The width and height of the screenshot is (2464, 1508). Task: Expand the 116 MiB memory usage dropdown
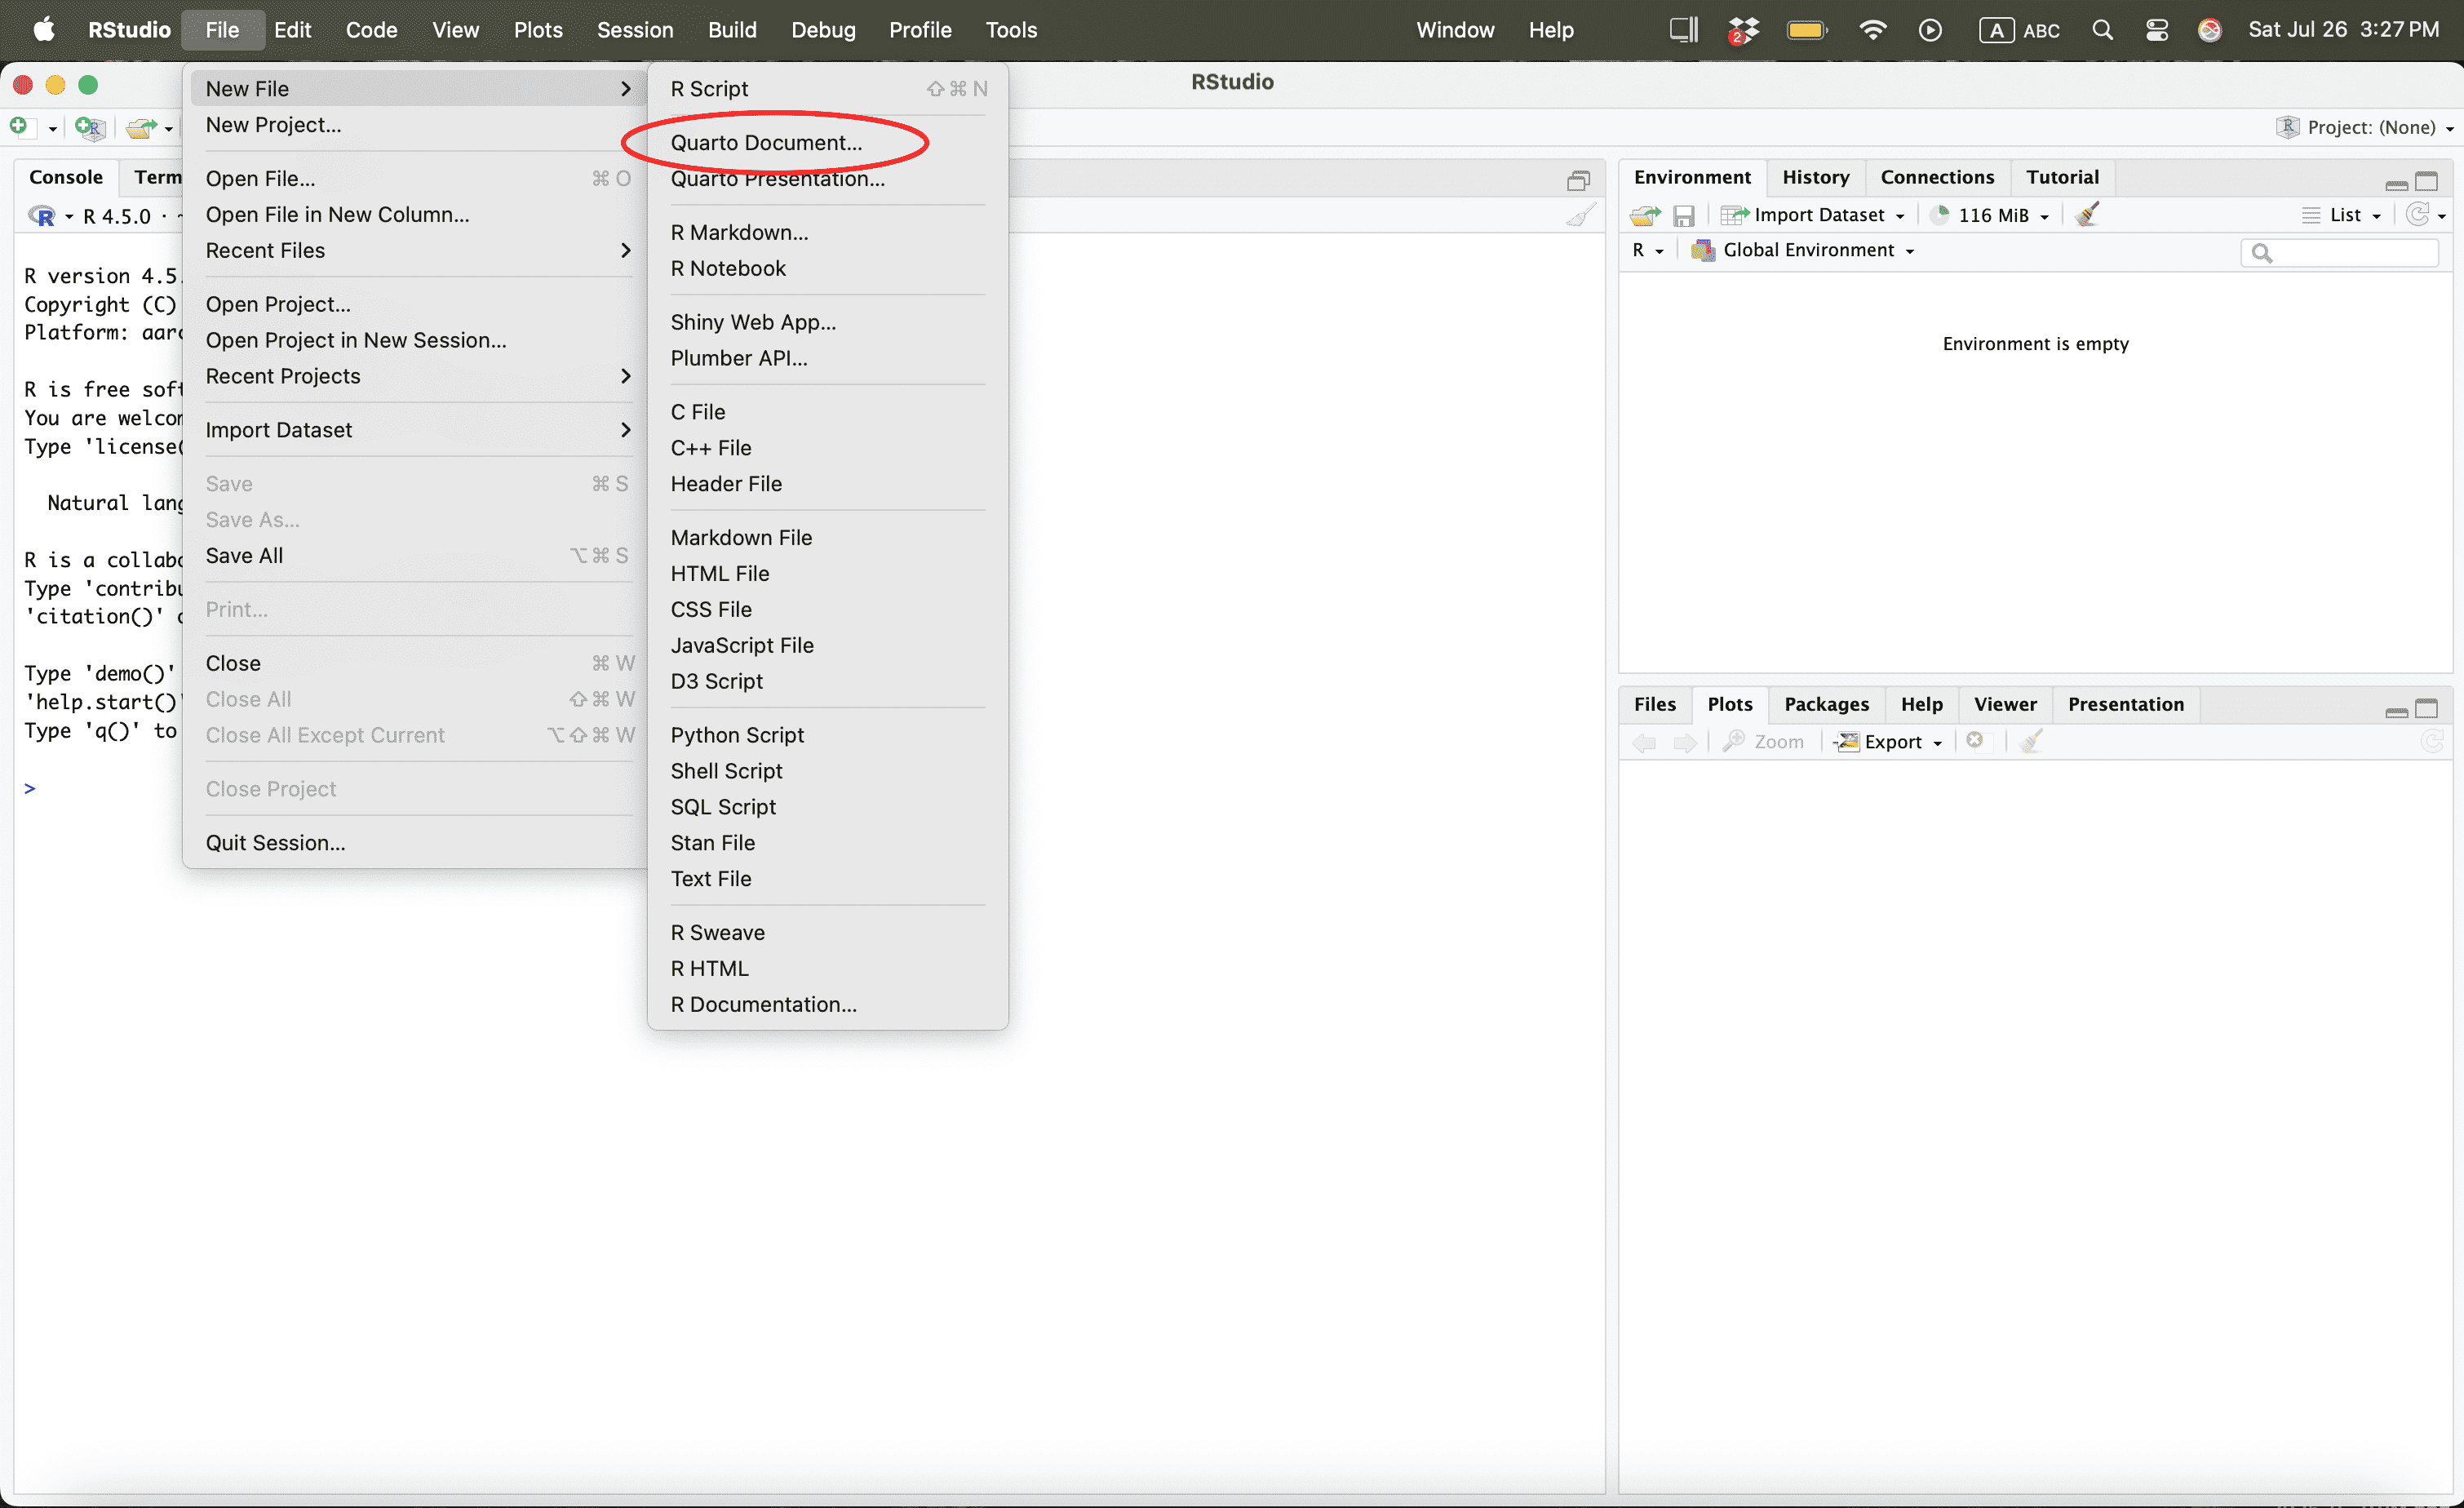tap(1993, 215)
